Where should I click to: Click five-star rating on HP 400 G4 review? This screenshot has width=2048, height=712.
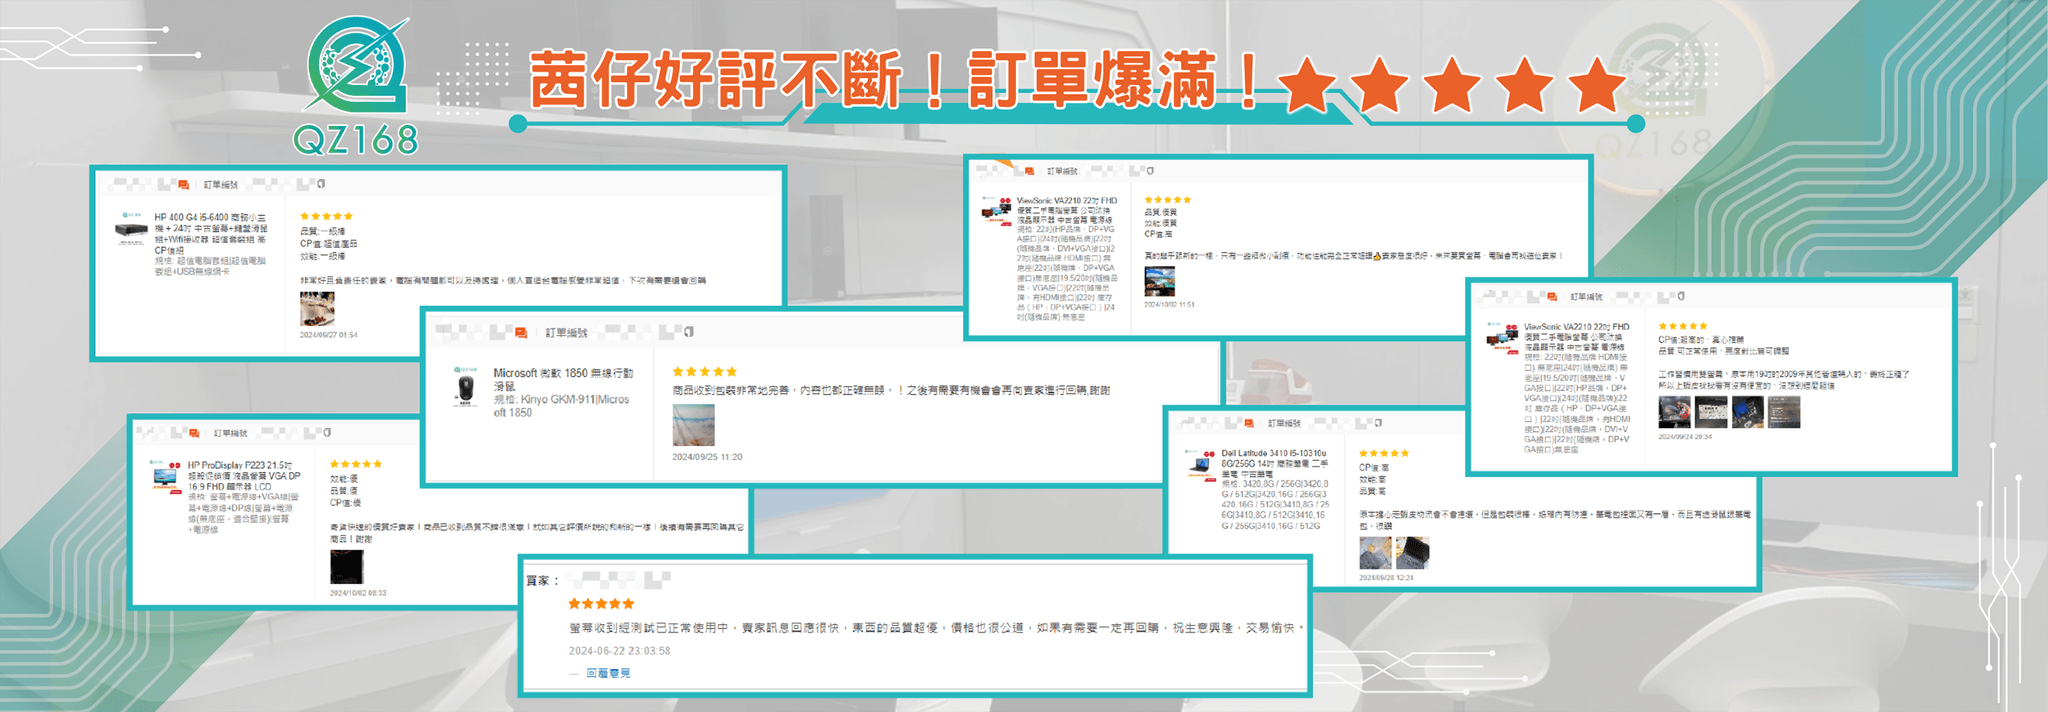coord(326,216)
